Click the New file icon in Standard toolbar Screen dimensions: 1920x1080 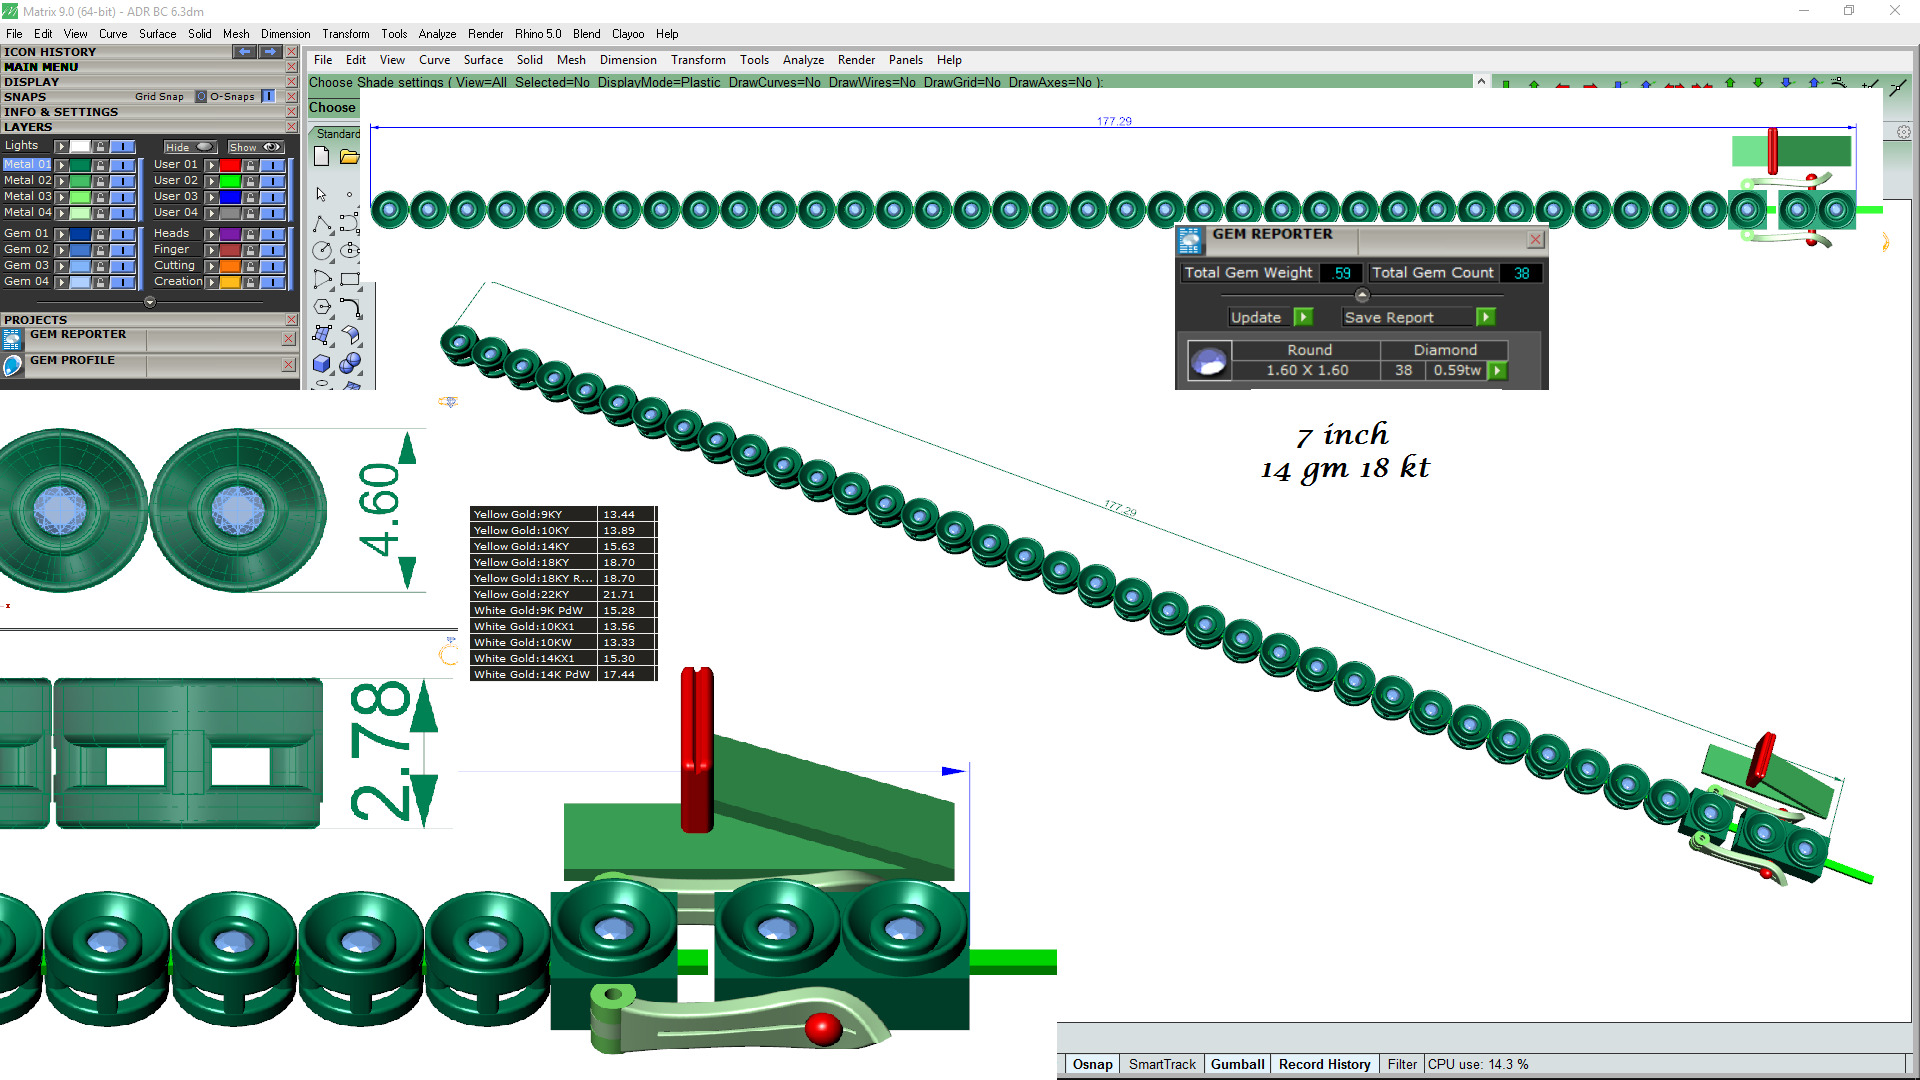321,156
